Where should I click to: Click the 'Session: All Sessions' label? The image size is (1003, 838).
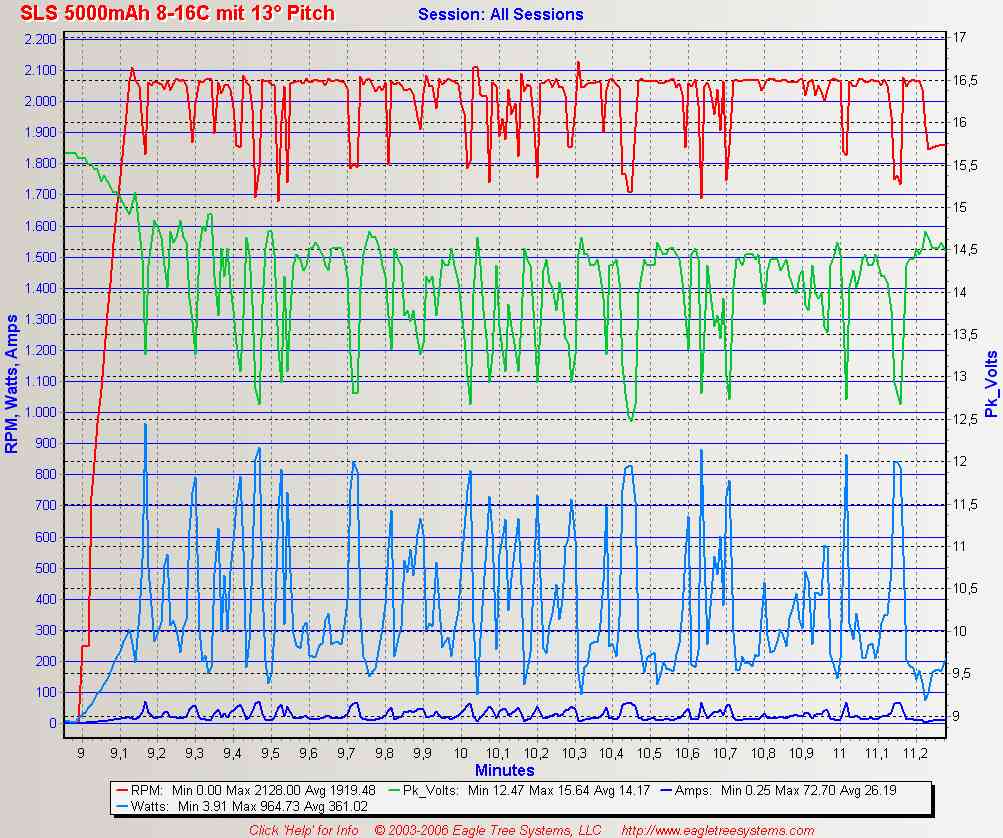[x=500, y=14]
